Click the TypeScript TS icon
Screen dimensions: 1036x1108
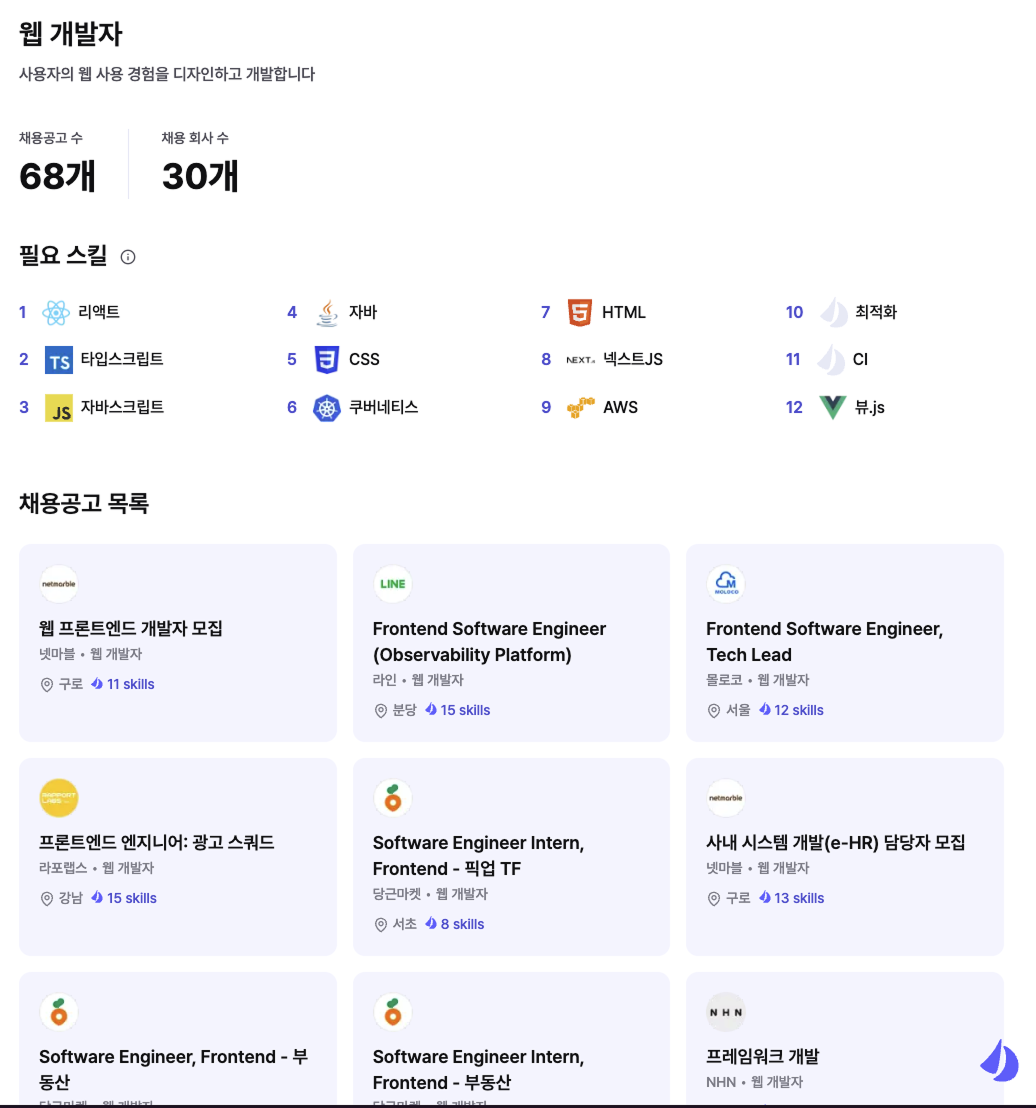(59, 360)
